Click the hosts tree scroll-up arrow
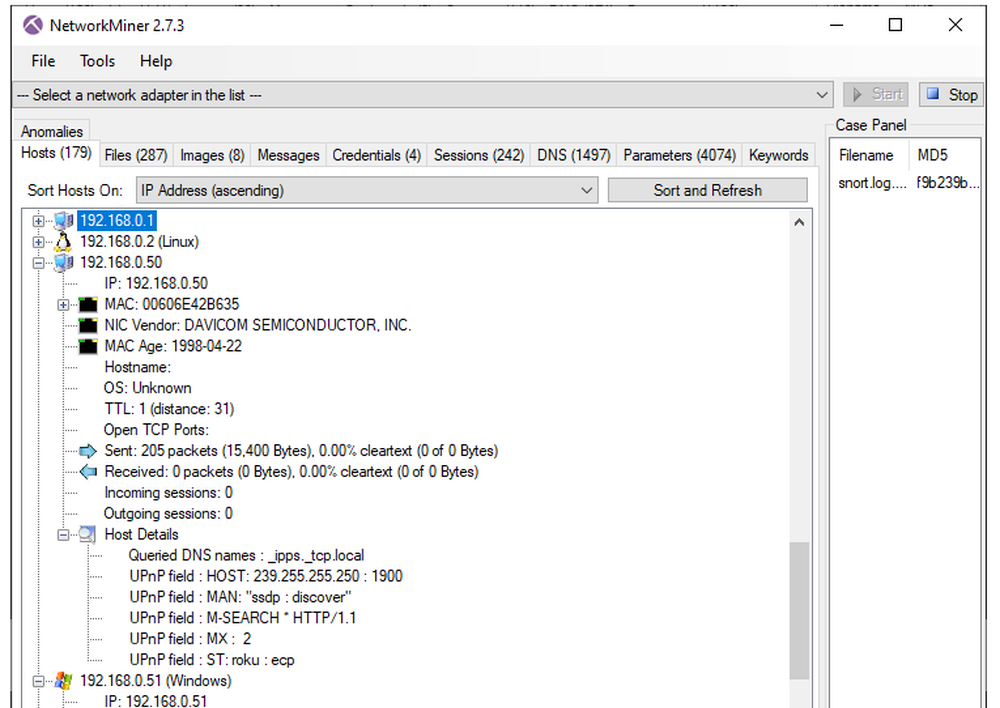This screenshot has width=1000, height=708. [x=800, y=223]
